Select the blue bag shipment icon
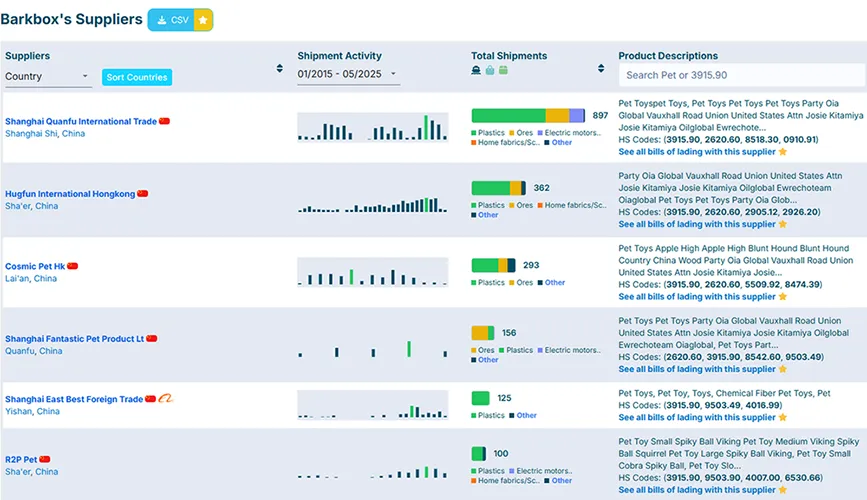The image size is (867, 500). [490, 70]
